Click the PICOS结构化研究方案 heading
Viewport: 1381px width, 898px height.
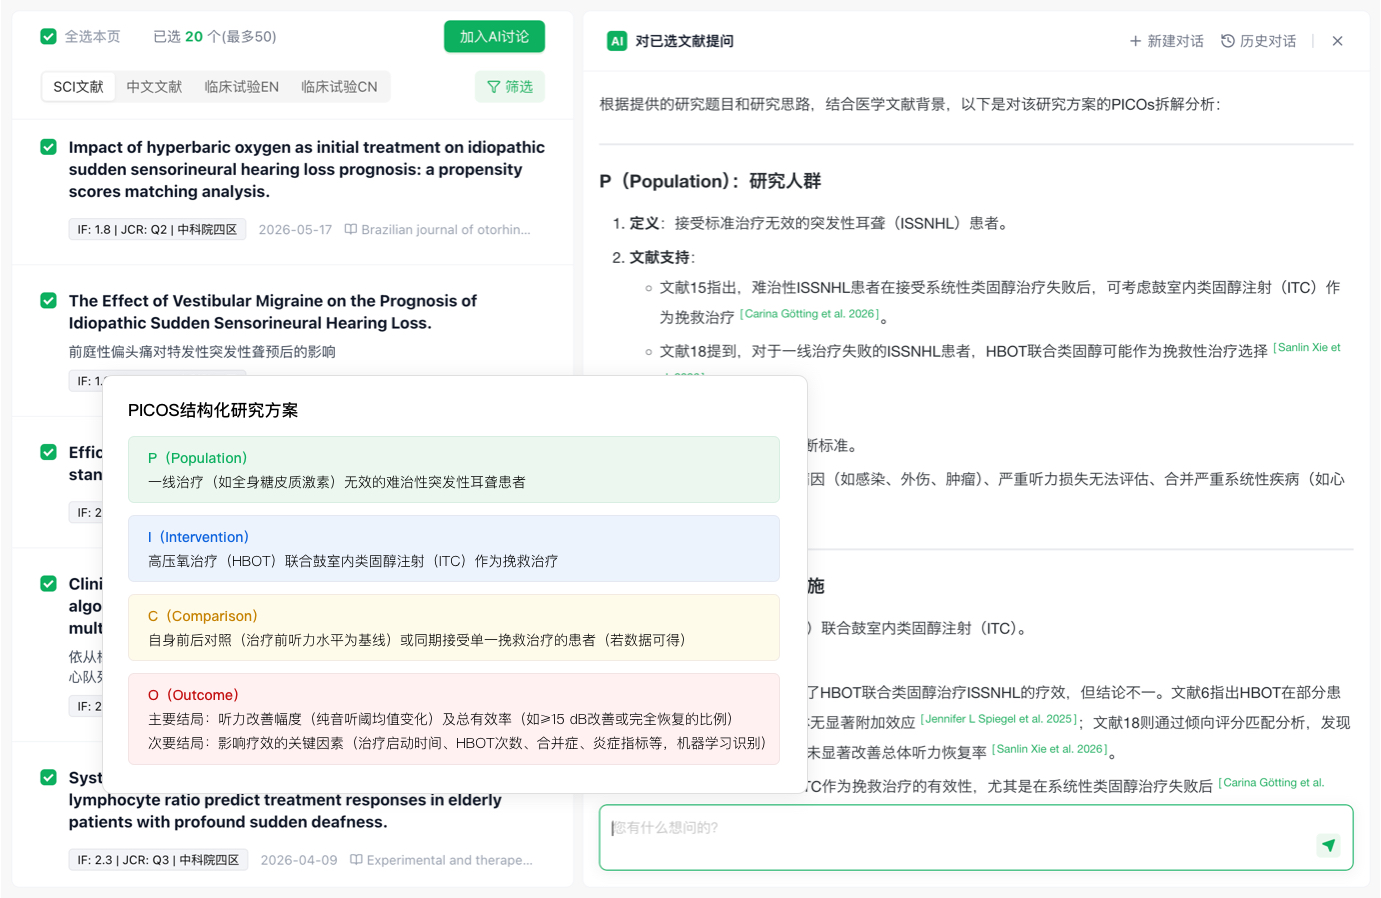pyautogui.click(x=213, y=410)
